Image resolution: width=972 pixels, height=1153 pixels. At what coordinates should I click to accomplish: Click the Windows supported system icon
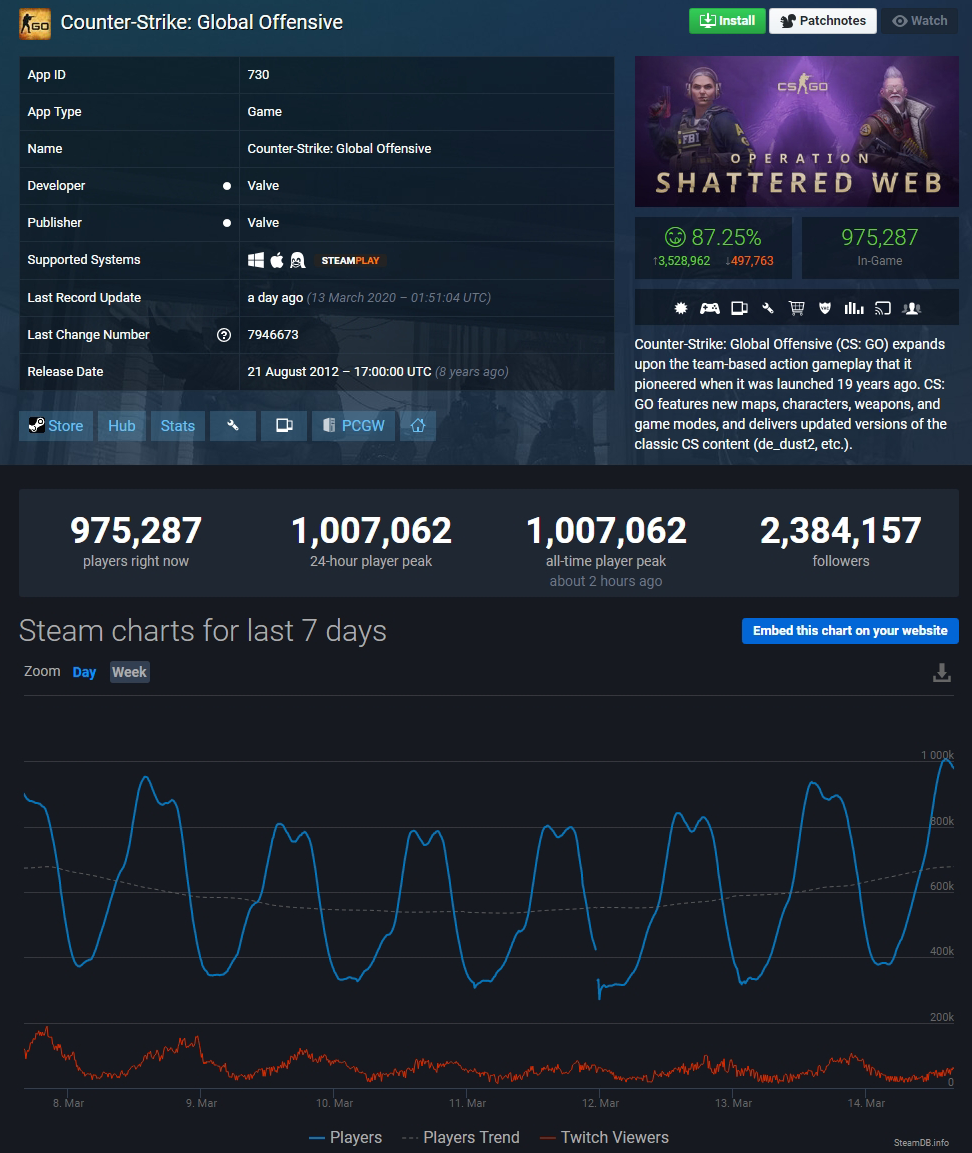pos(256,260)
